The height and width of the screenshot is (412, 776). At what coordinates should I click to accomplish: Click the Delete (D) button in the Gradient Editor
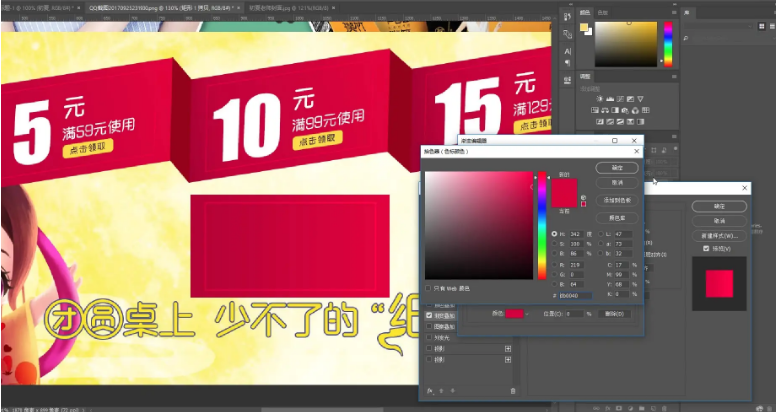(614, 314)
